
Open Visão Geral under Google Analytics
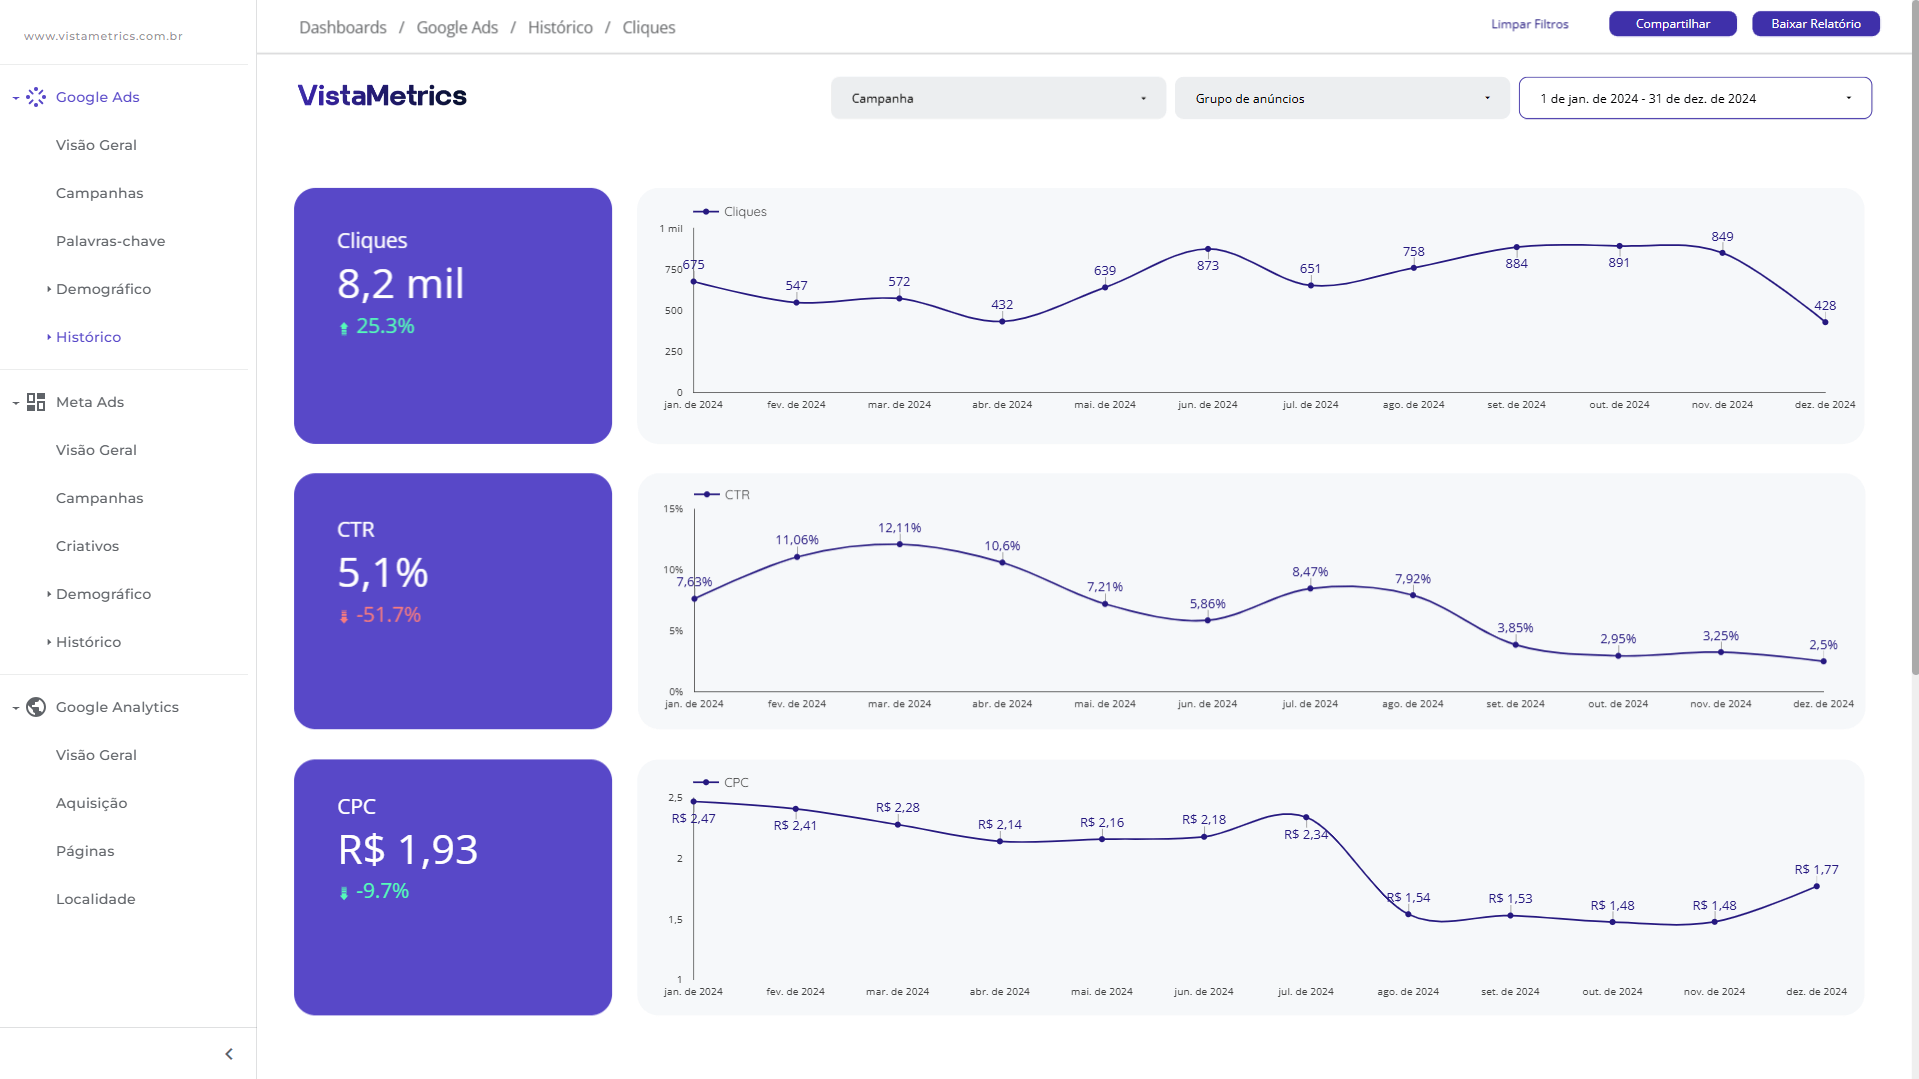point(96,755)
